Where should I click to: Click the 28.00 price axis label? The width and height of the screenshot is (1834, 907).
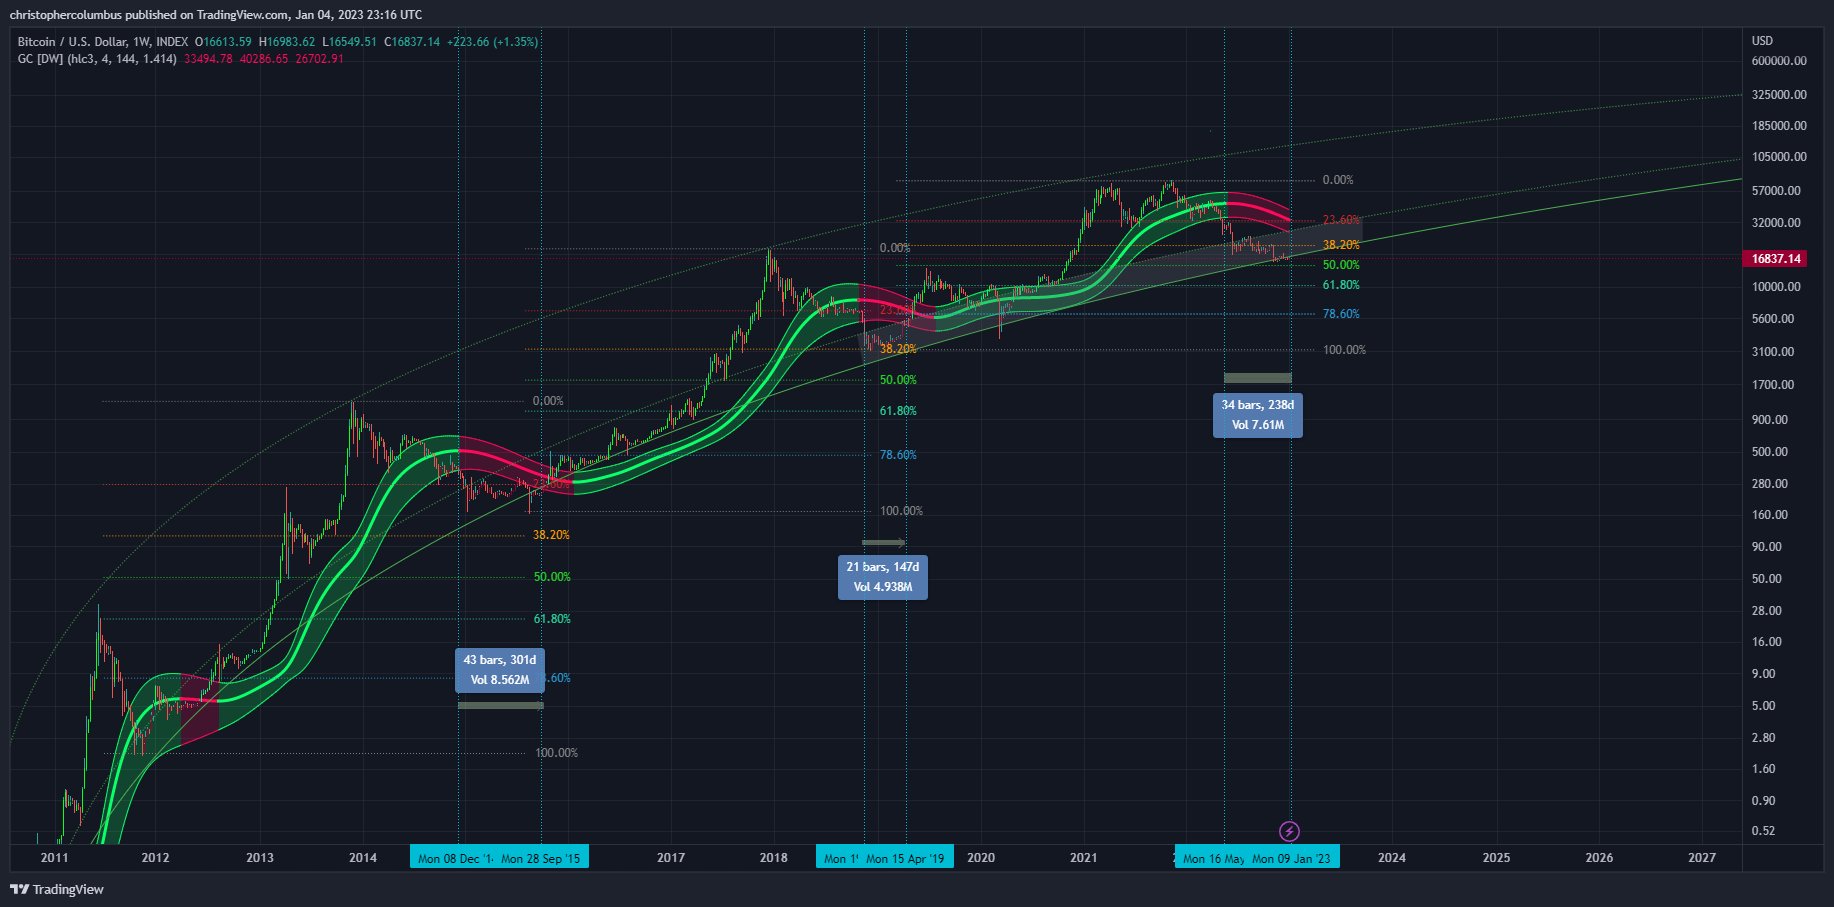coord(1767,611)
